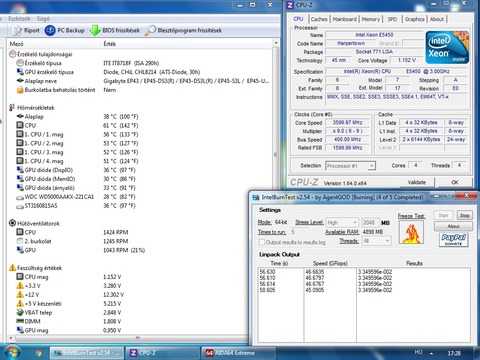
Task: Click the 17:28 taskbar clock
Action: (454, 353)
